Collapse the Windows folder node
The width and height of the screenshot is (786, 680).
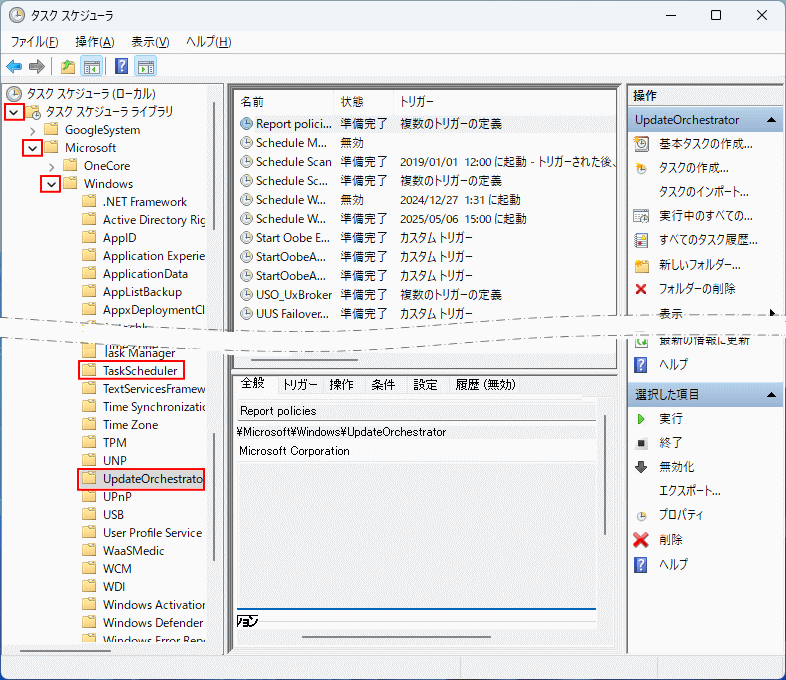click(x=51, y=184)
